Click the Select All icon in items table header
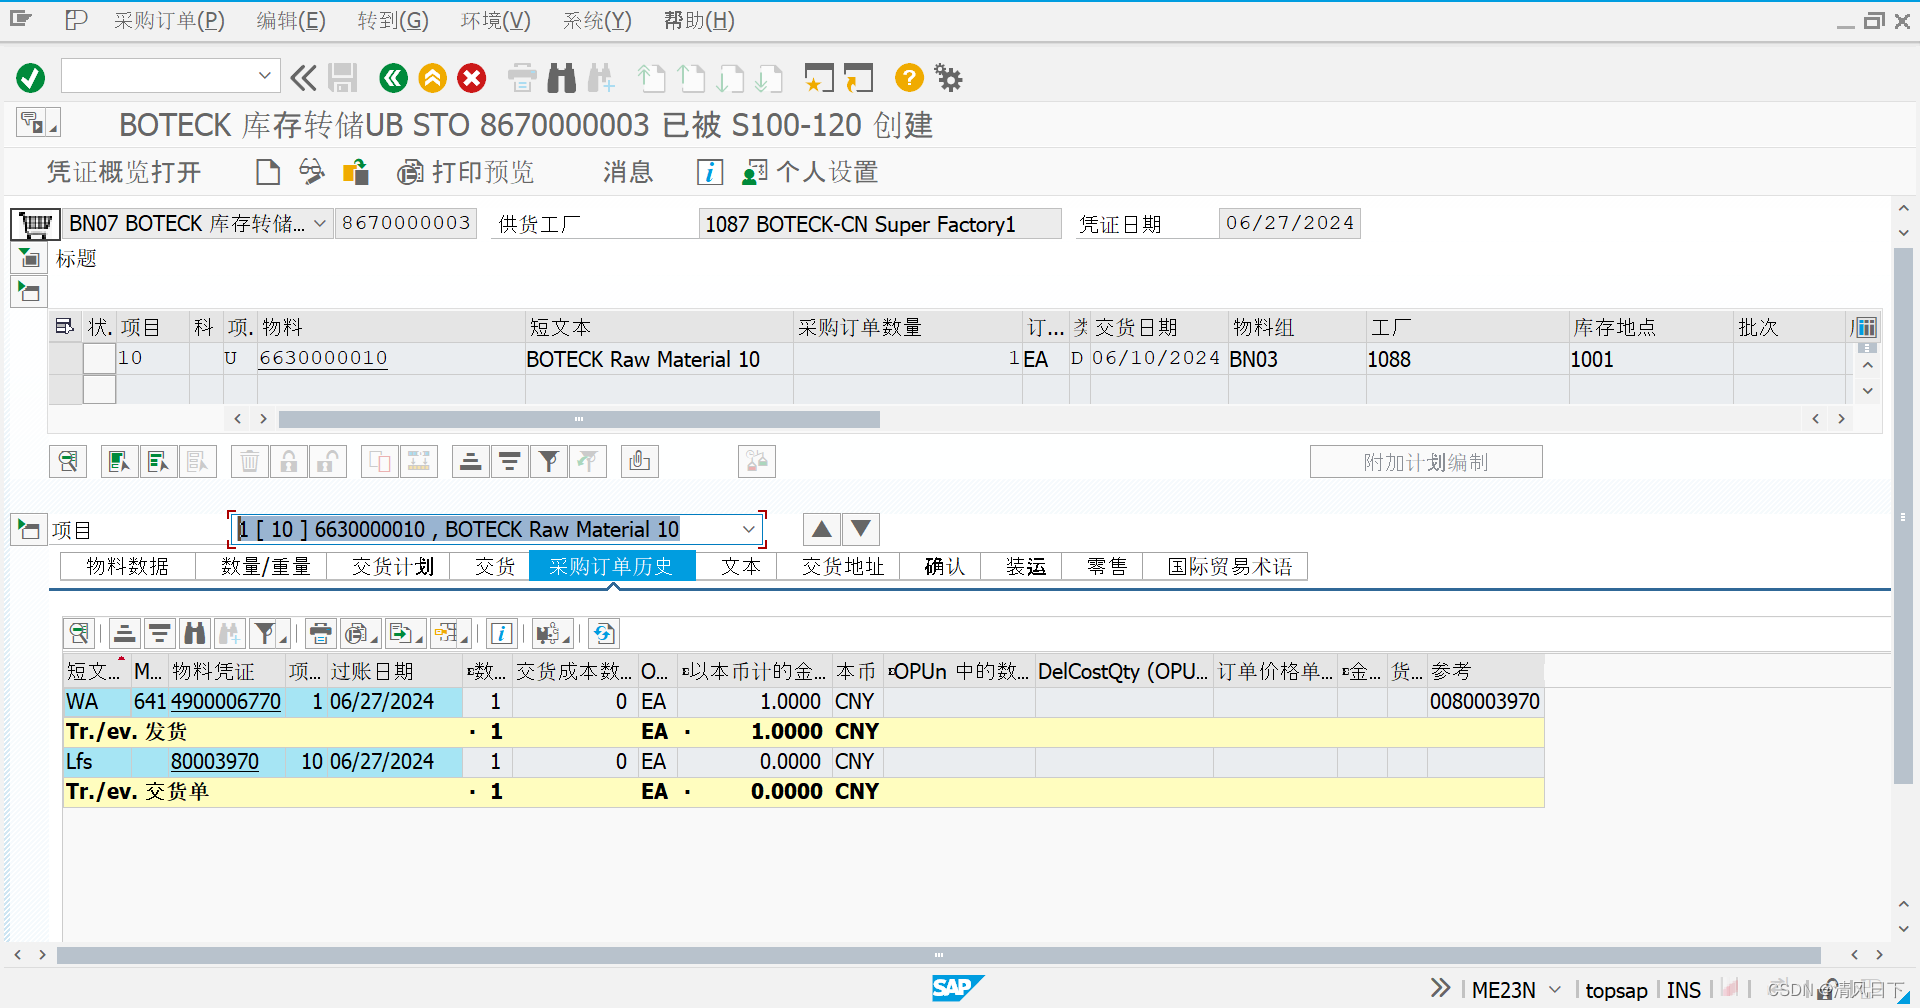 [x=65, y=327]
